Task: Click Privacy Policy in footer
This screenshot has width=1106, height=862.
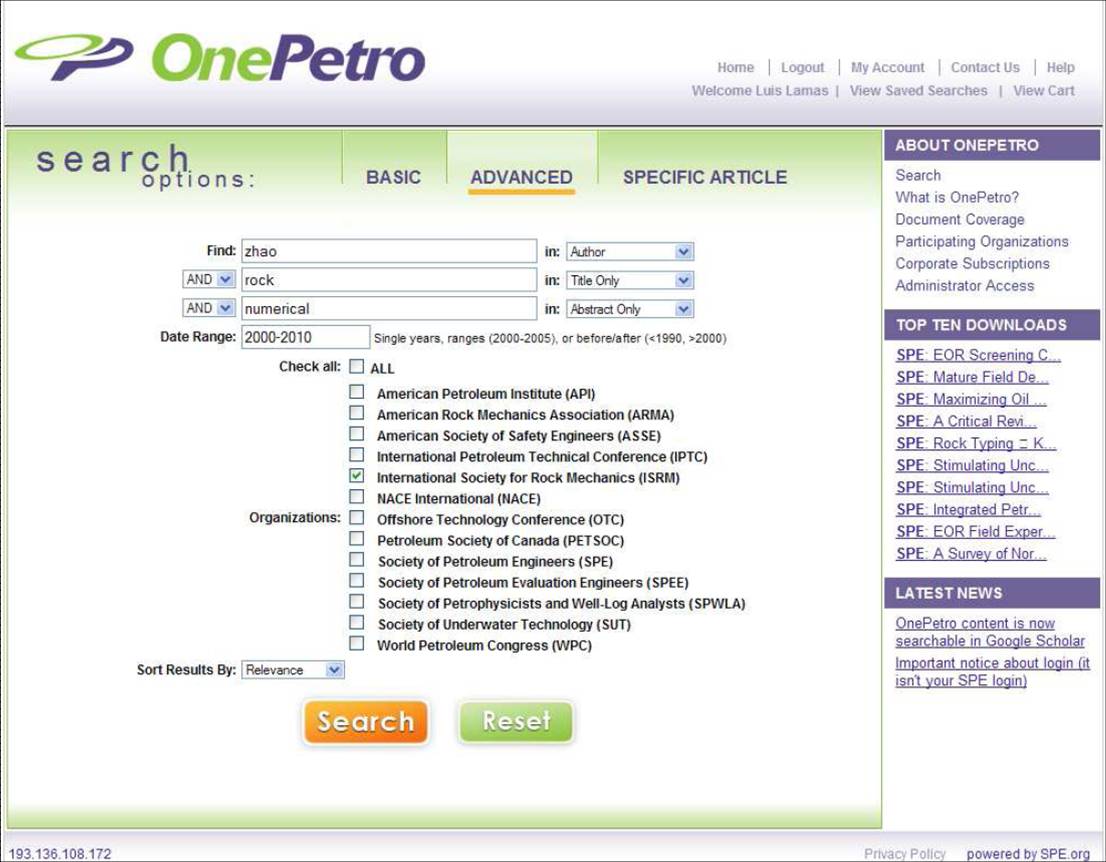Action: pyautogui.click(x=904, y=854)
